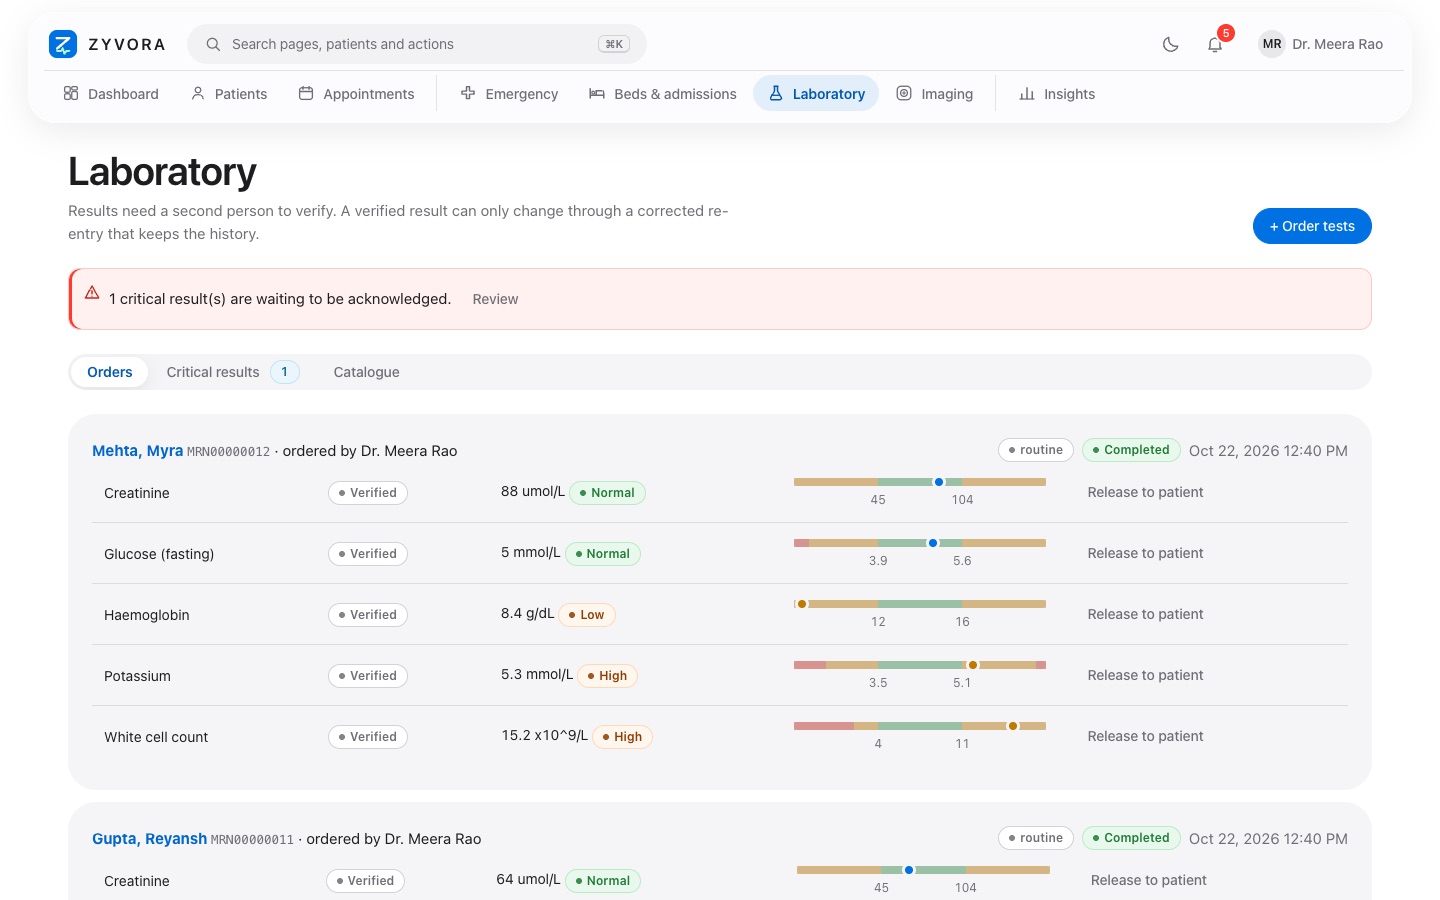Click the critical alert warning triangle icon
This screenshot has height=900, width=1440.
click(x=92, y=293)
